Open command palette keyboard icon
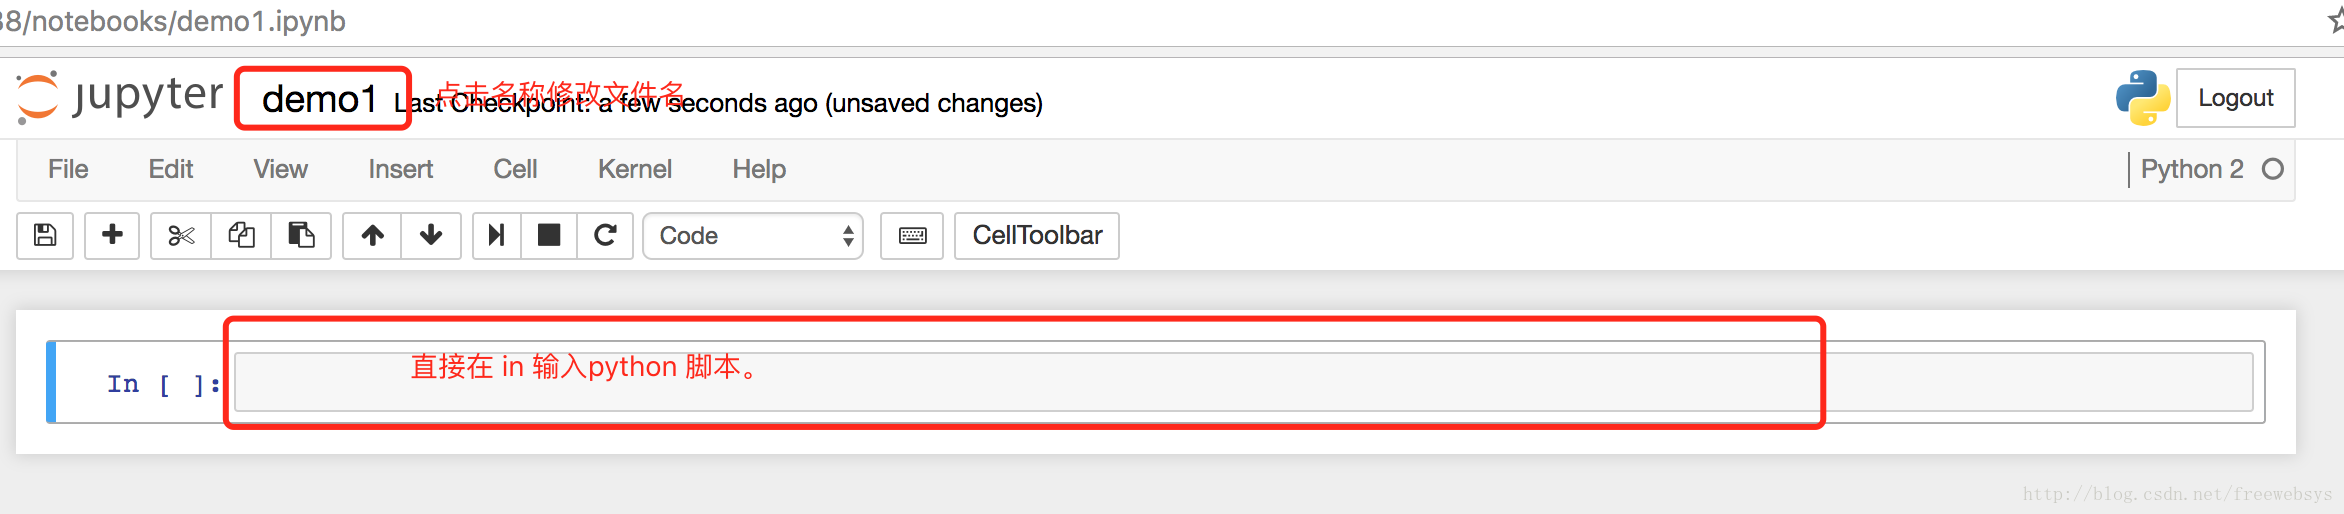The image size is (2344, 514). click(x=912, y=235)
